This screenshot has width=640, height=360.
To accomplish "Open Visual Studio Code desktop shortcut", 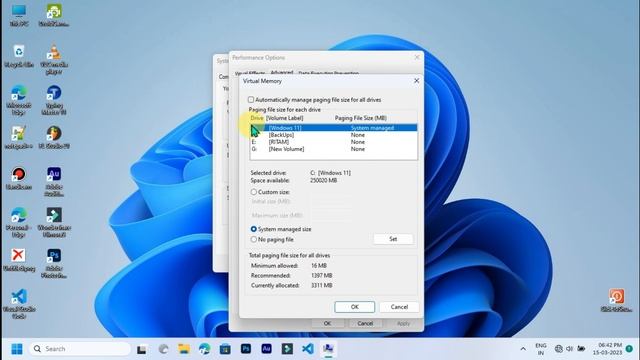I will [19, 304].
